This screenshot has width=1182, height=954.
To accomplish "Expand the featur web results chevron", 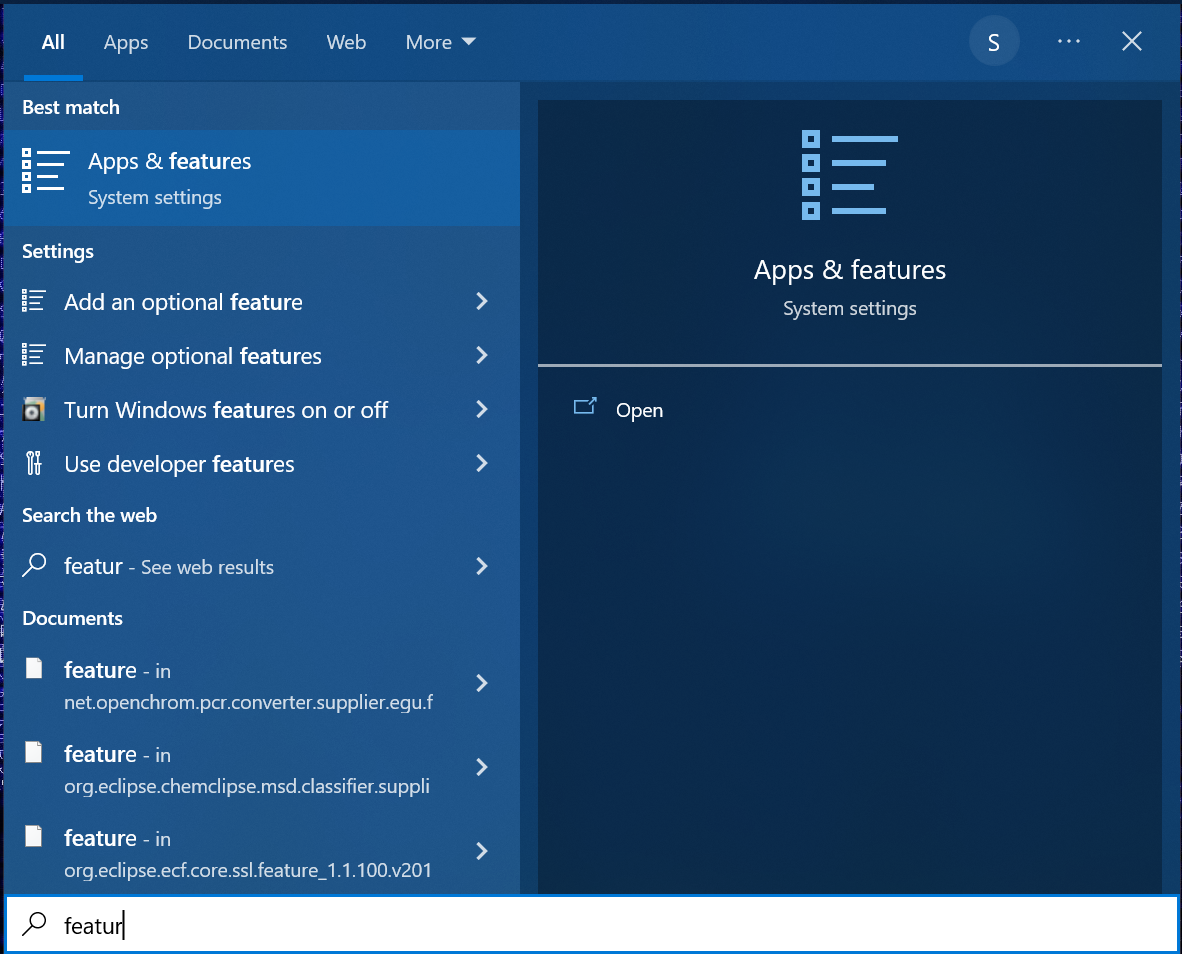I will [x=482, y=566].
